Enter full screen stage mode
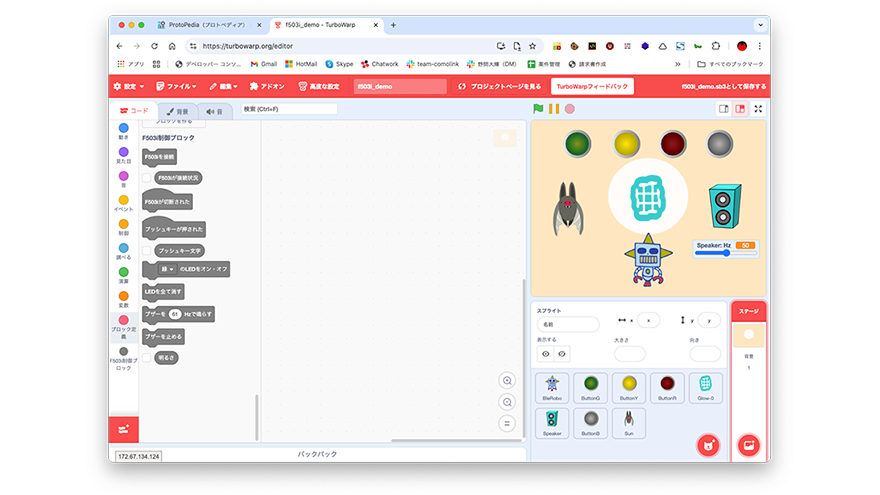 [758, 109]
